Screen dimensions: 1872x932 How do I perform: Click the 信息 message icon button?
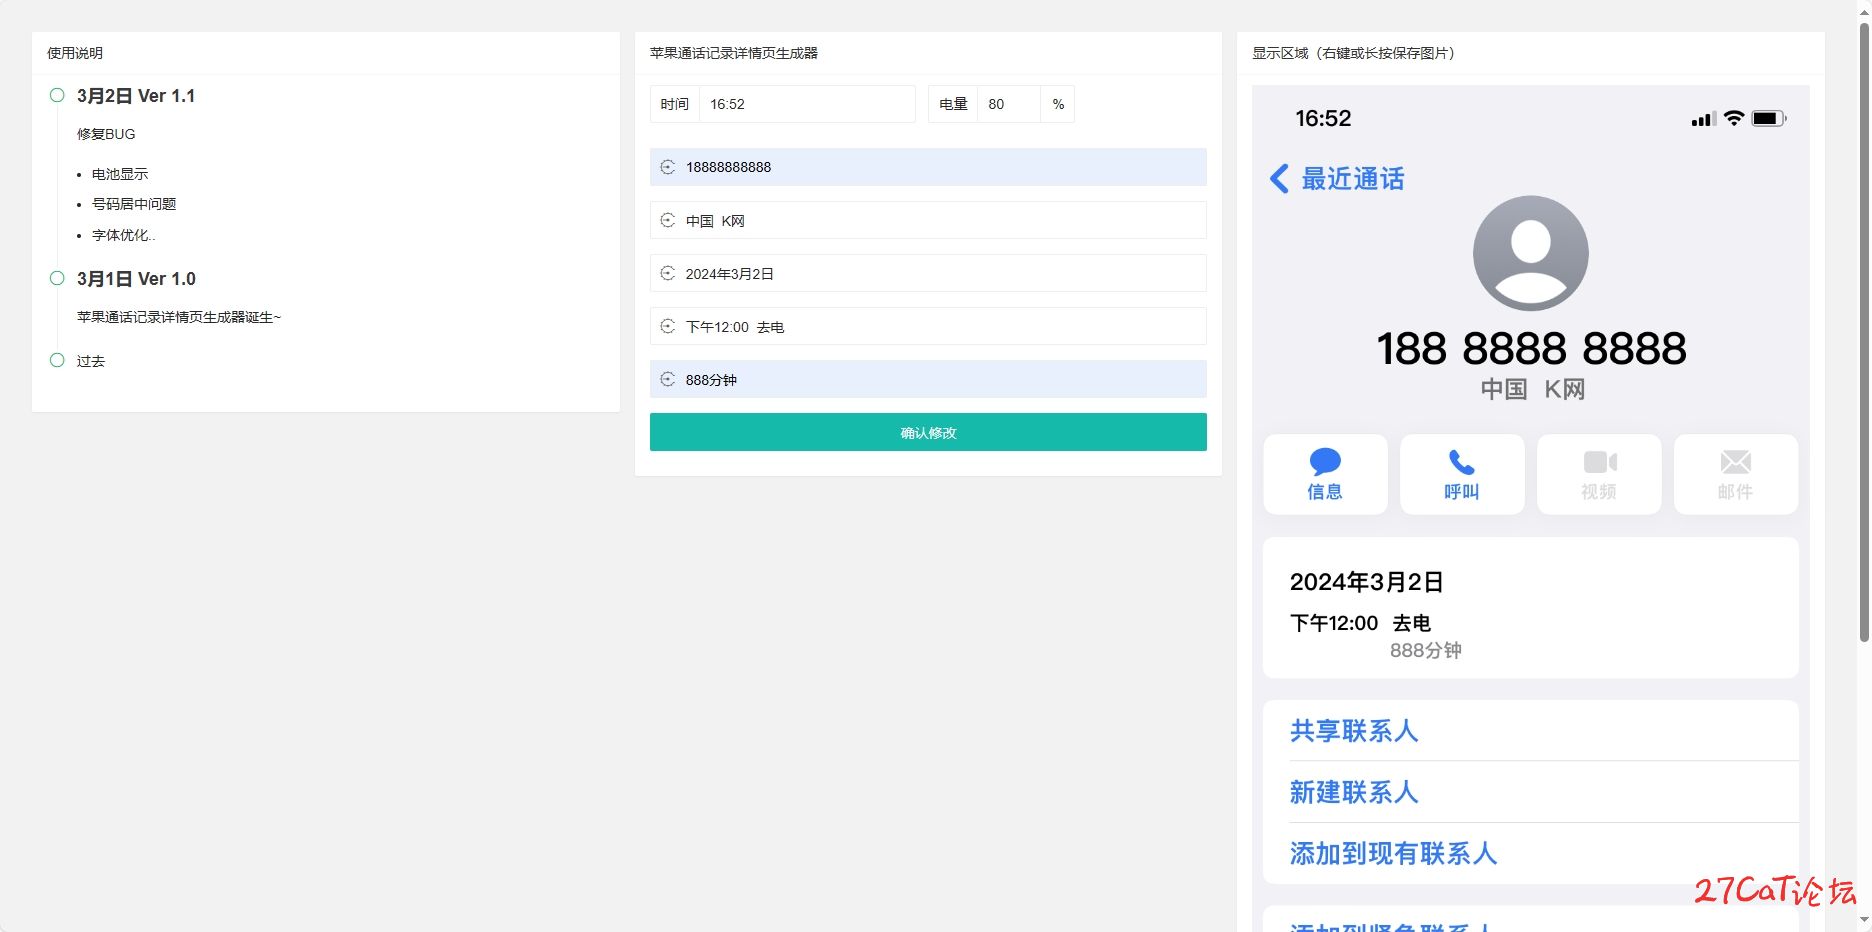click(x=1325, y=474)
